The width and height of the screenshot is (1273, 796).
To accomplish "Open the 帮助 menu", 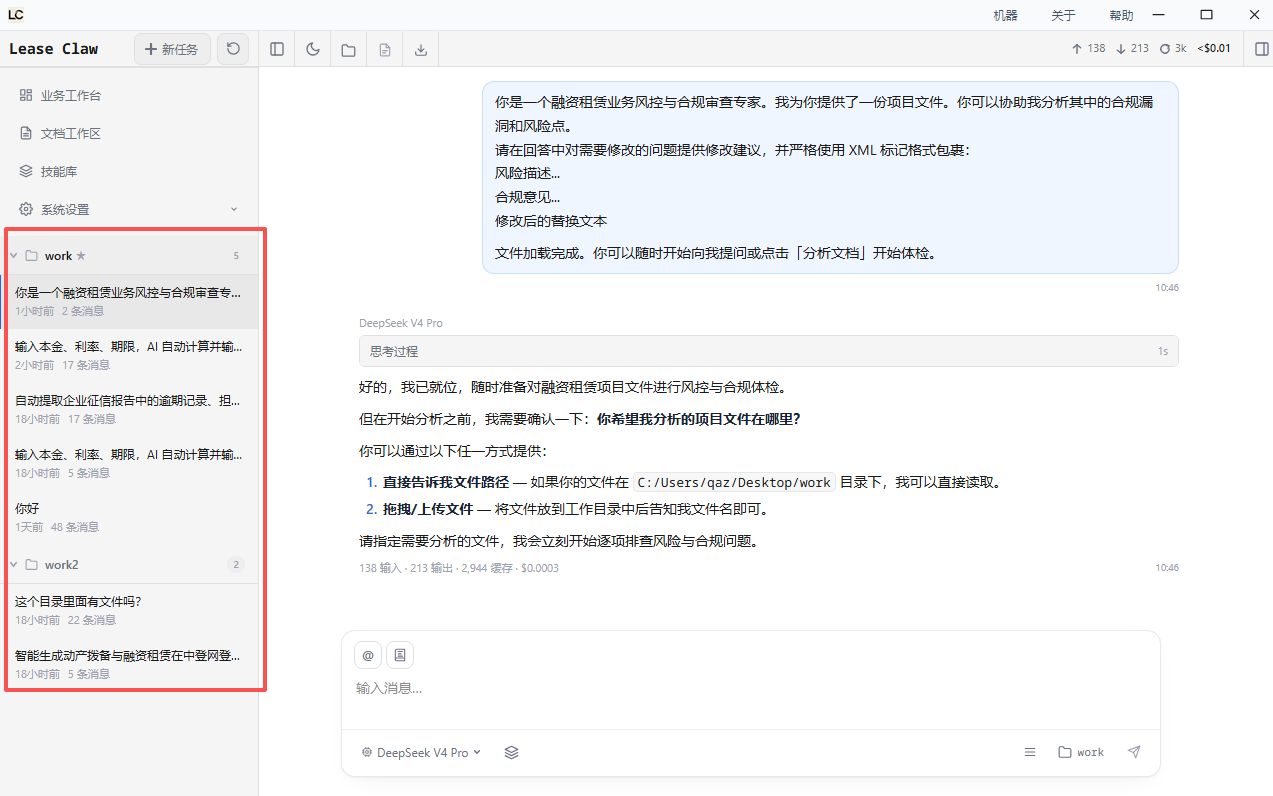I will (1121, 15).
